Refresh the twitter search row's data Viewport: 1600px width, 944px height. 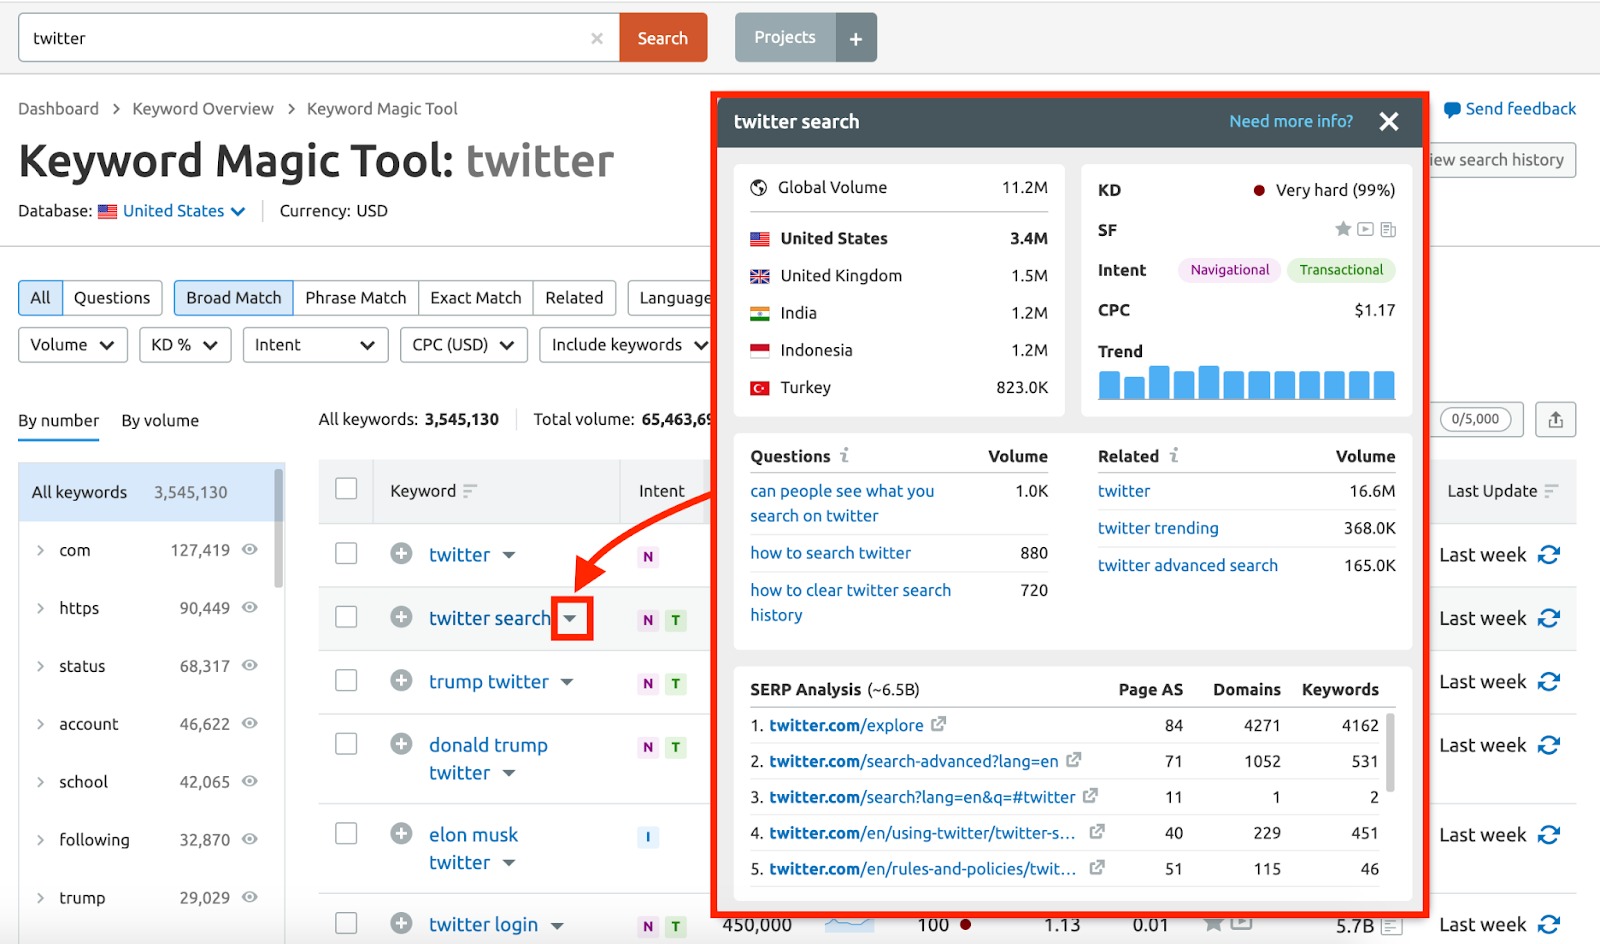1549,618
